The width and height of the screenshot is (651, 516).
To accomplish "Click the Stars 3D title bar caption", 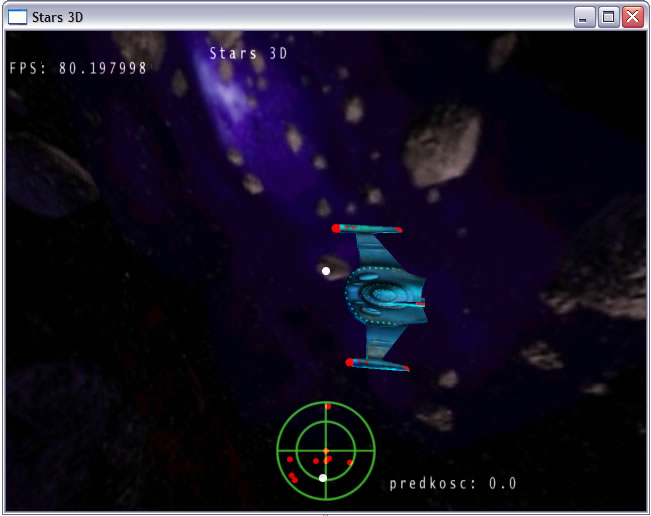I will tap(57, 17).
